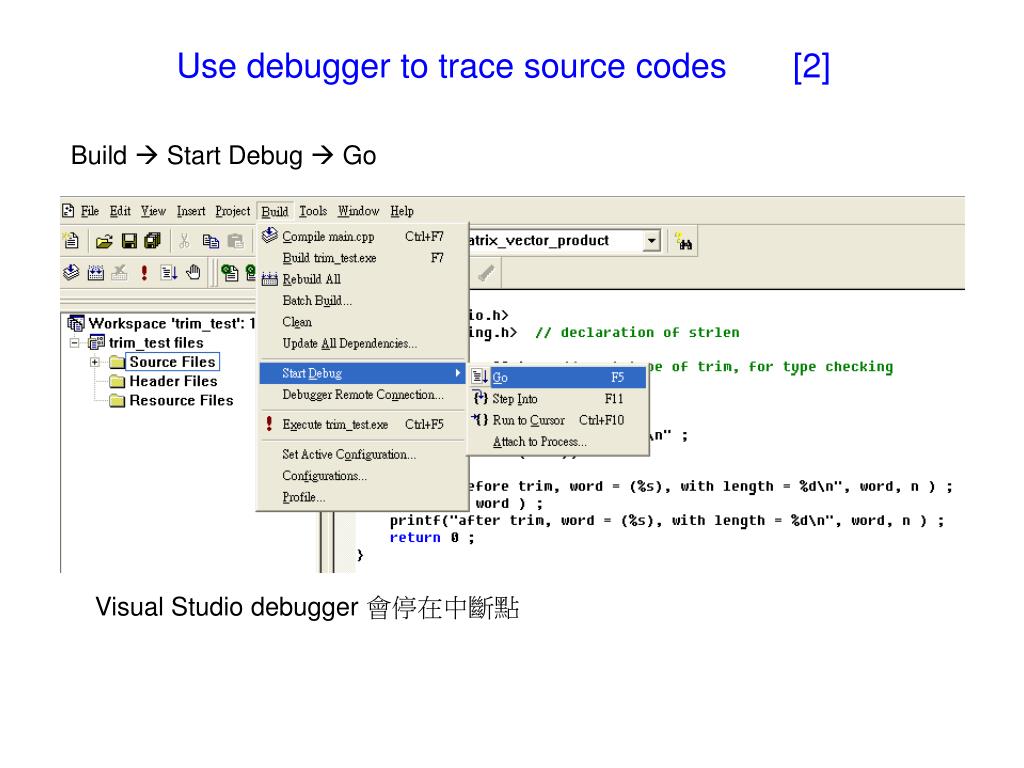
Task: Click the red exclamation Execute toolbar icon
Action: (x=144, y=272)
